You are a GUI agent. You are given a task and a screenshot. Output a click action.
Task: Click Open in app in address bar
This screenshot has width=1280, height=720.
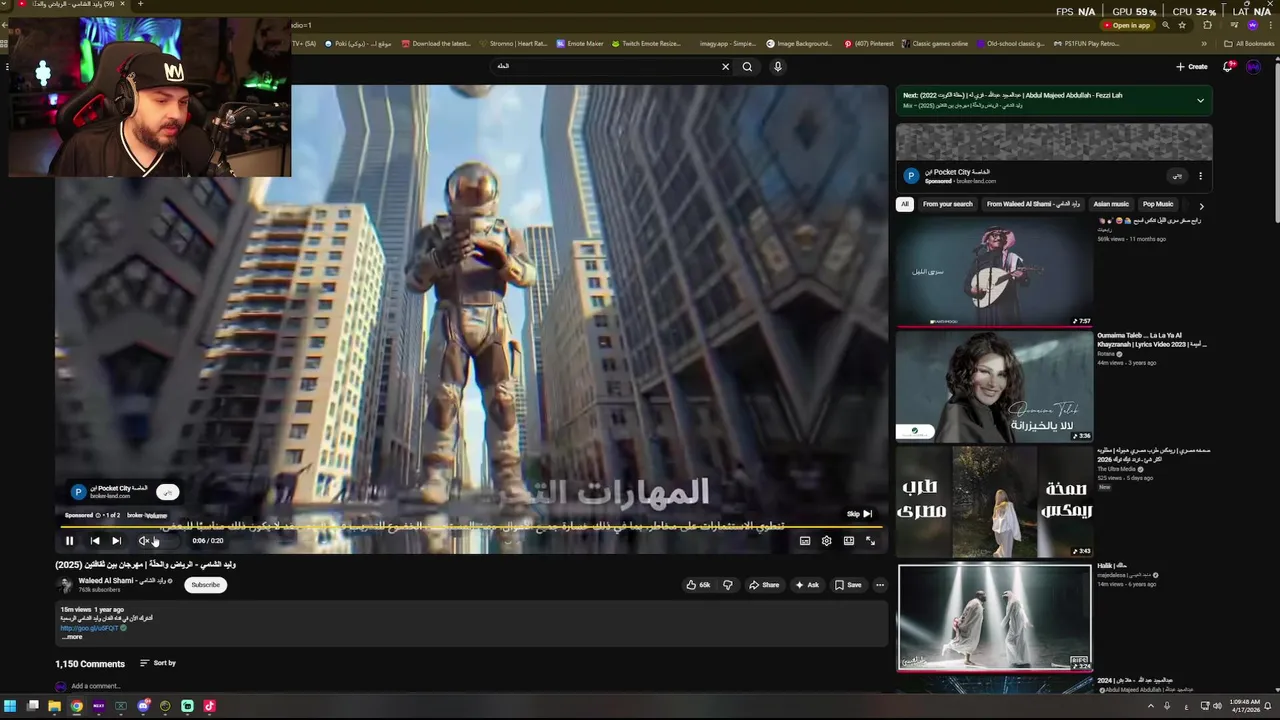click(1127, 25)
